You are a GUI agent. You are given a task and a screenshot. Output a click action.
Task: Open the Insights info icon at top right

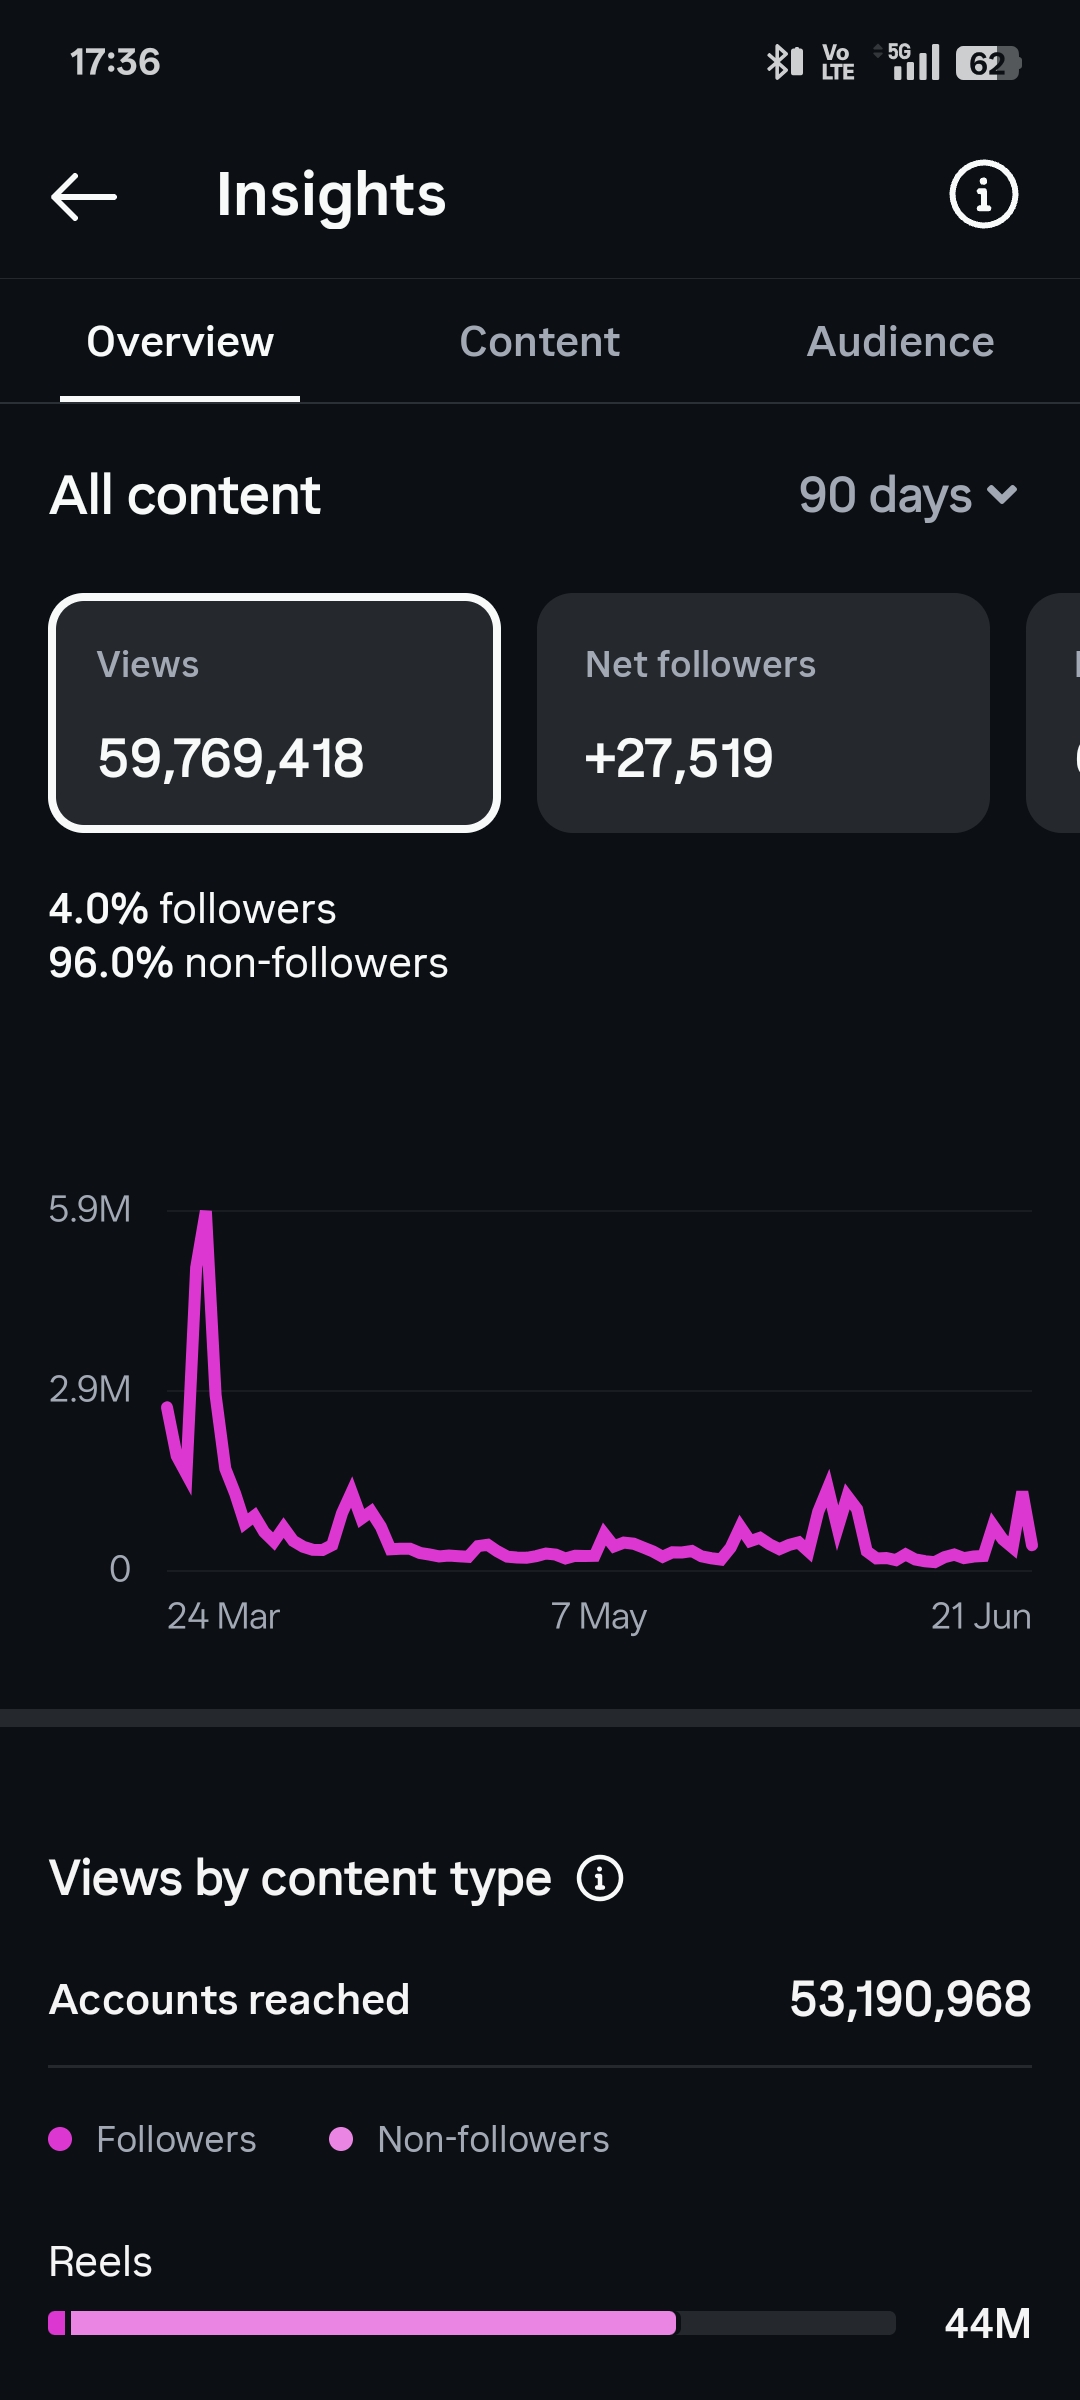point(983,194)
